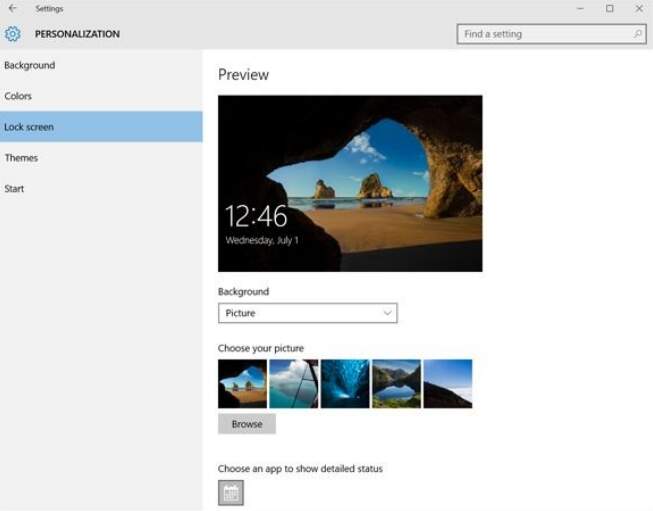This screenshot has height=511, width=653.
Task: Open the Start personalization page
Action: pyautogui.click(x=14, y=189)
